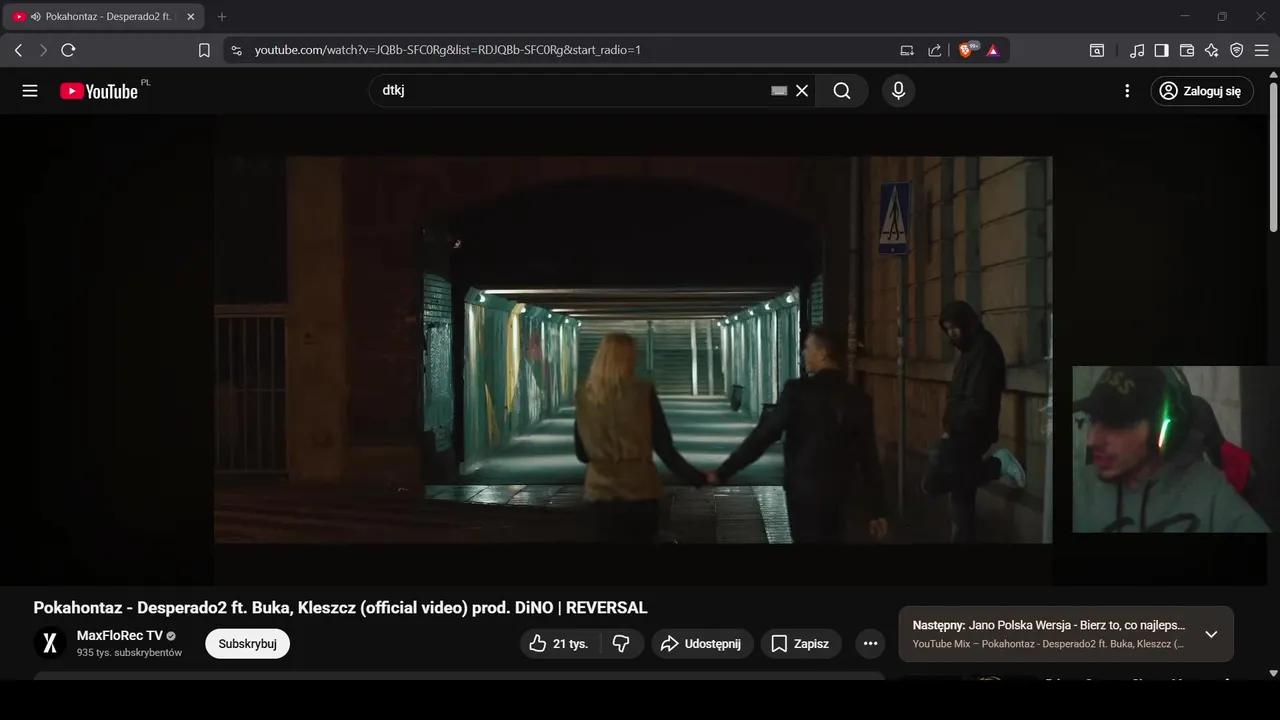This screenshot has height=720, width=1280.
Task: Click Udostępnij share button
Action: 702,644
